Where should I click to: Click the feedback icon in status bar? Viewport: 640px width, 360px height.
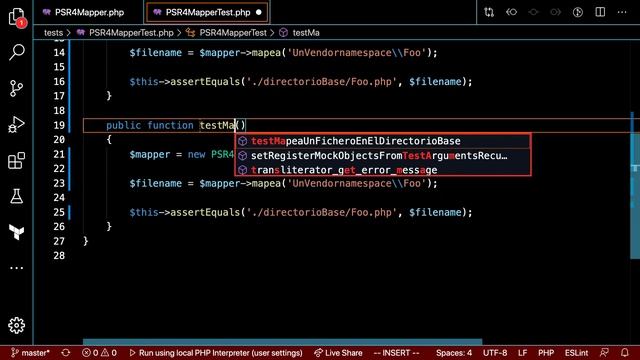604,353
